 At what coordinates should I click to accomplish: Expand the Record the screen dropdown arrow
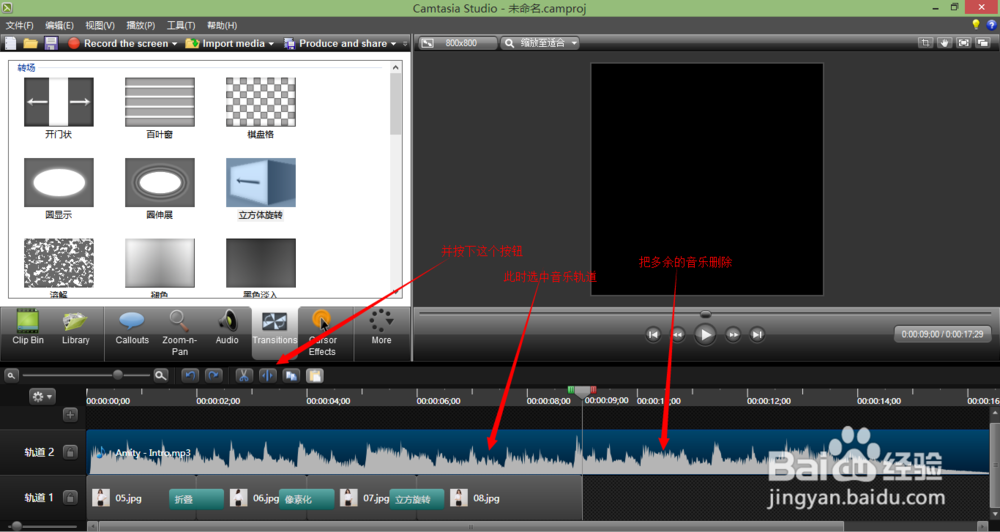point(174,44)
